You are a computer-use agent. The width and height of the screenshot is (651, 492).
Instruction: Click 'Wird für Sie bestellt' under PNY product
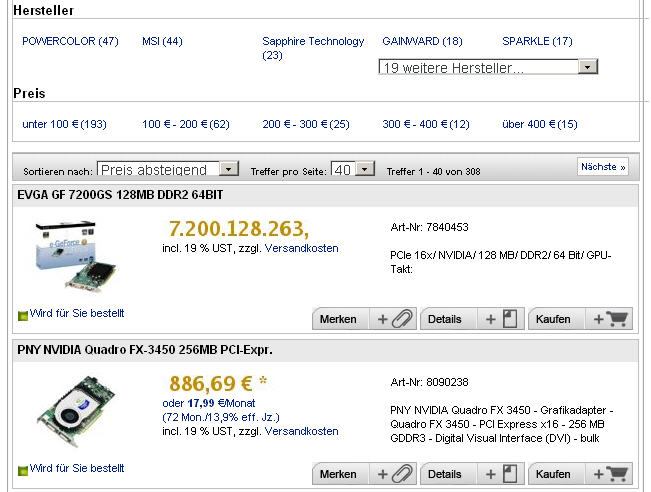pos(77,468)
